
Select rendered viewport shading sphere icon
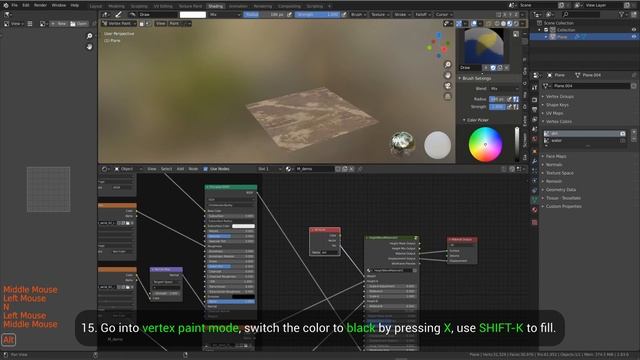(x=516, y=24)
